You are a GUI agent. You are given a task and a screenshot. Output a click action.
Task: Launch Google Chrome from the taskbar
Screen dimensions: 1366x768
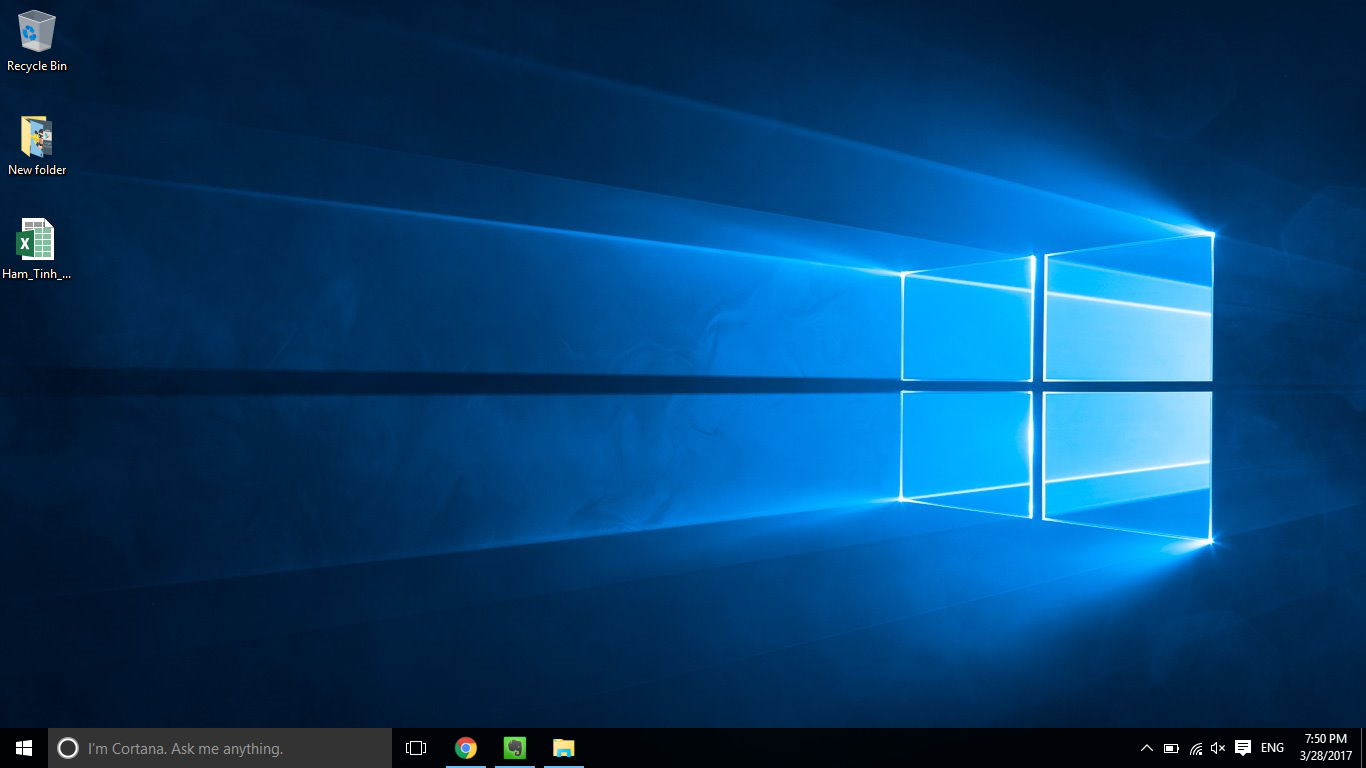(465, 747)
